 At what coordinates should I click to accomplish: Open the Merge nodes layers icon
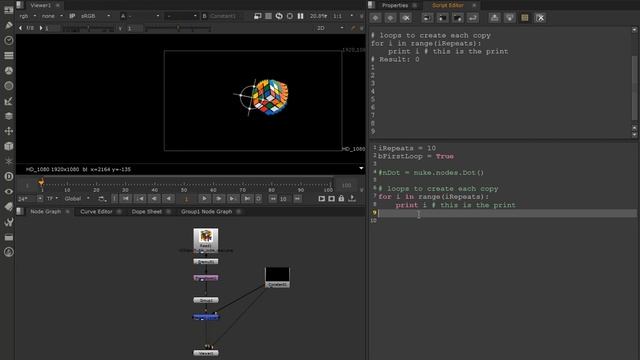[x=9, y=116]
